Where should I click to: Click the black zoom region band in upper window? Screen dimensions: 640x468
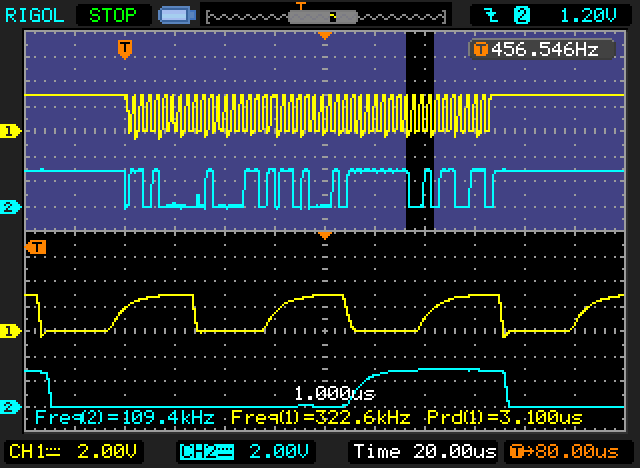(420, 131)
